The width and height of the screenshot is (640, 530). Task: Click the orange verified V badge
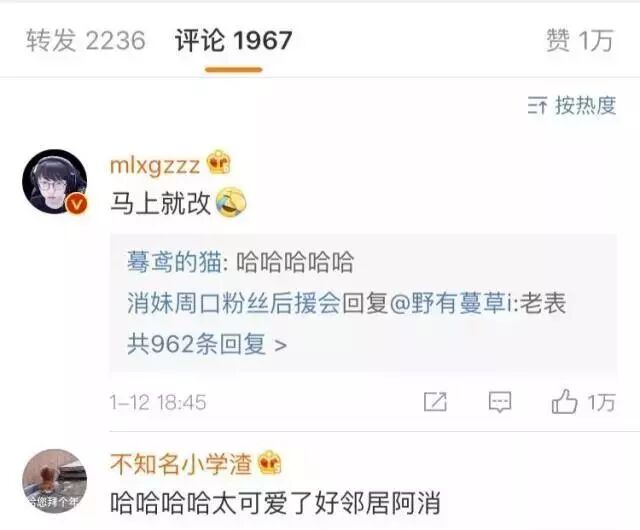[x=77, y=204]
